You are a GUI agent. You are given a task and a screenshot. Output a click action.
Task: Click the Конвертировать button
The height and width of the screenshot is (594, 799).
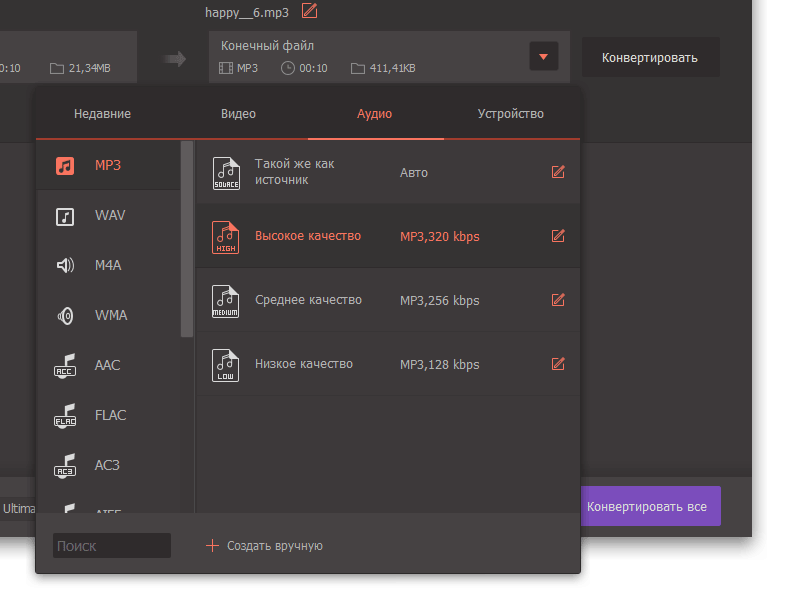click(x=651, y=57)
